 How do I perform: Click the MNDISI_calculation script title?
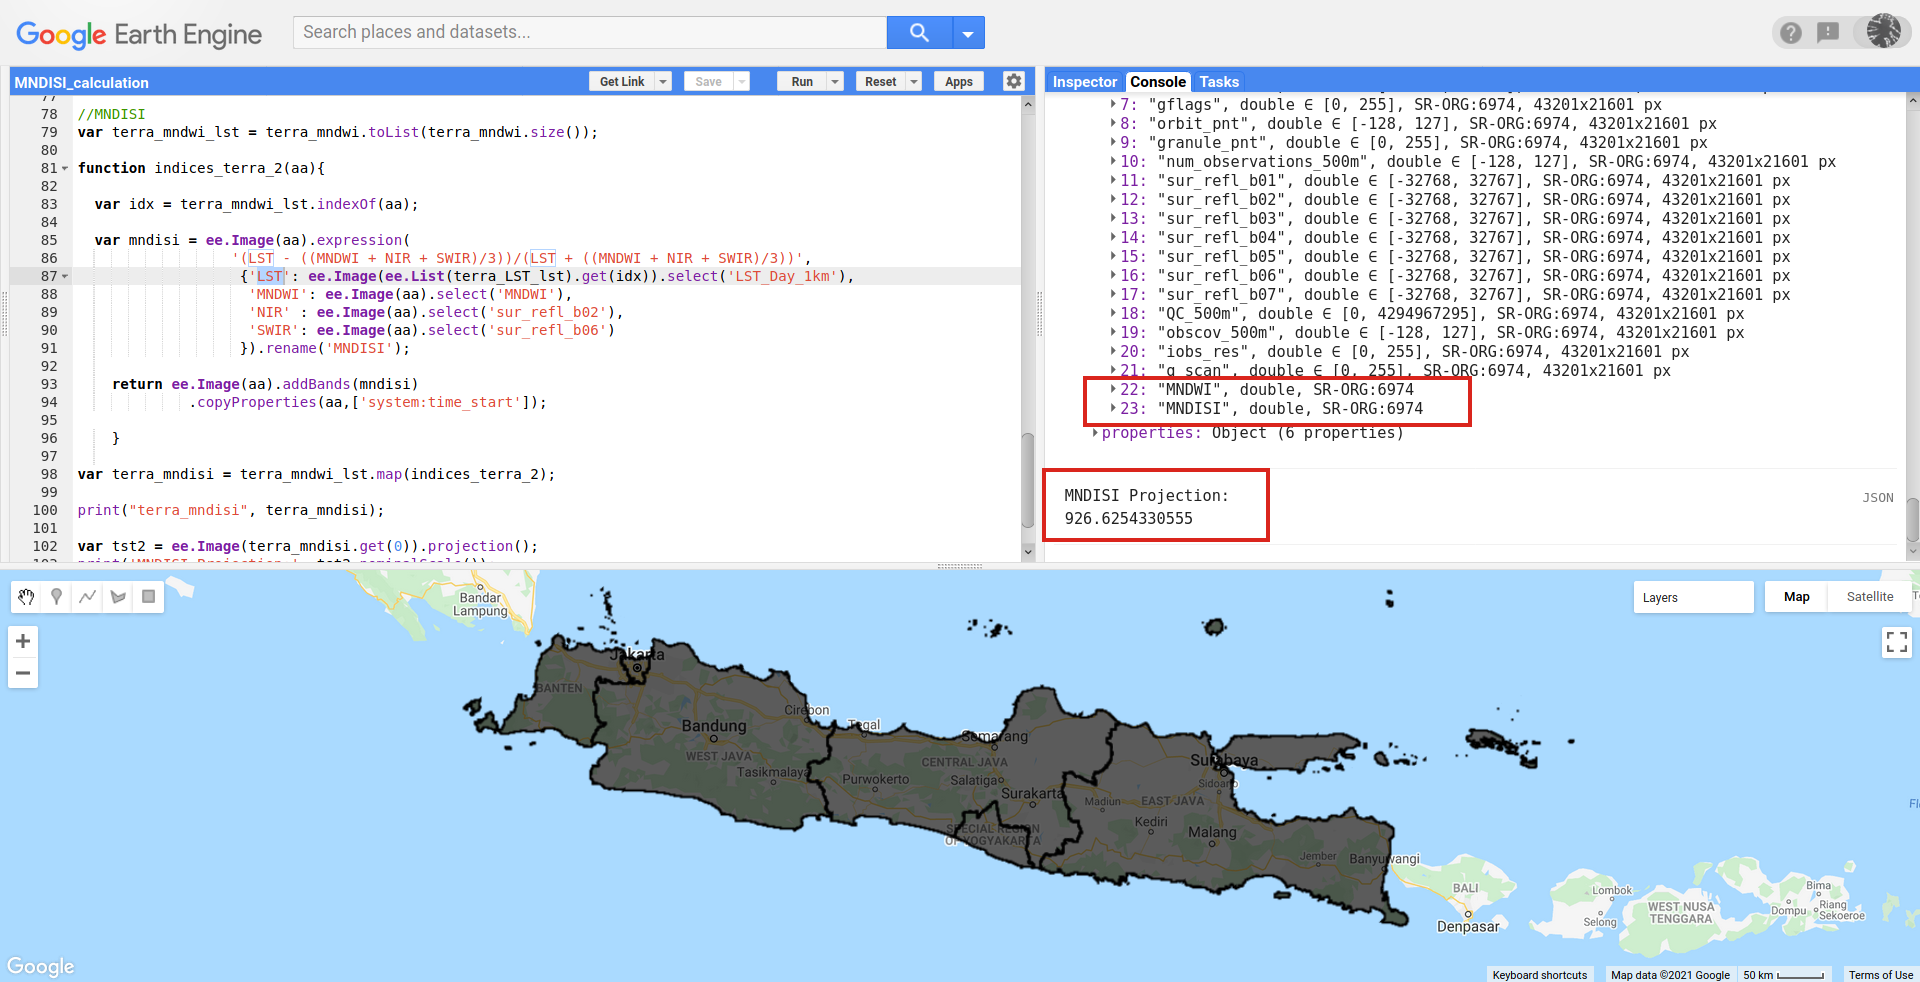(81, 83)
